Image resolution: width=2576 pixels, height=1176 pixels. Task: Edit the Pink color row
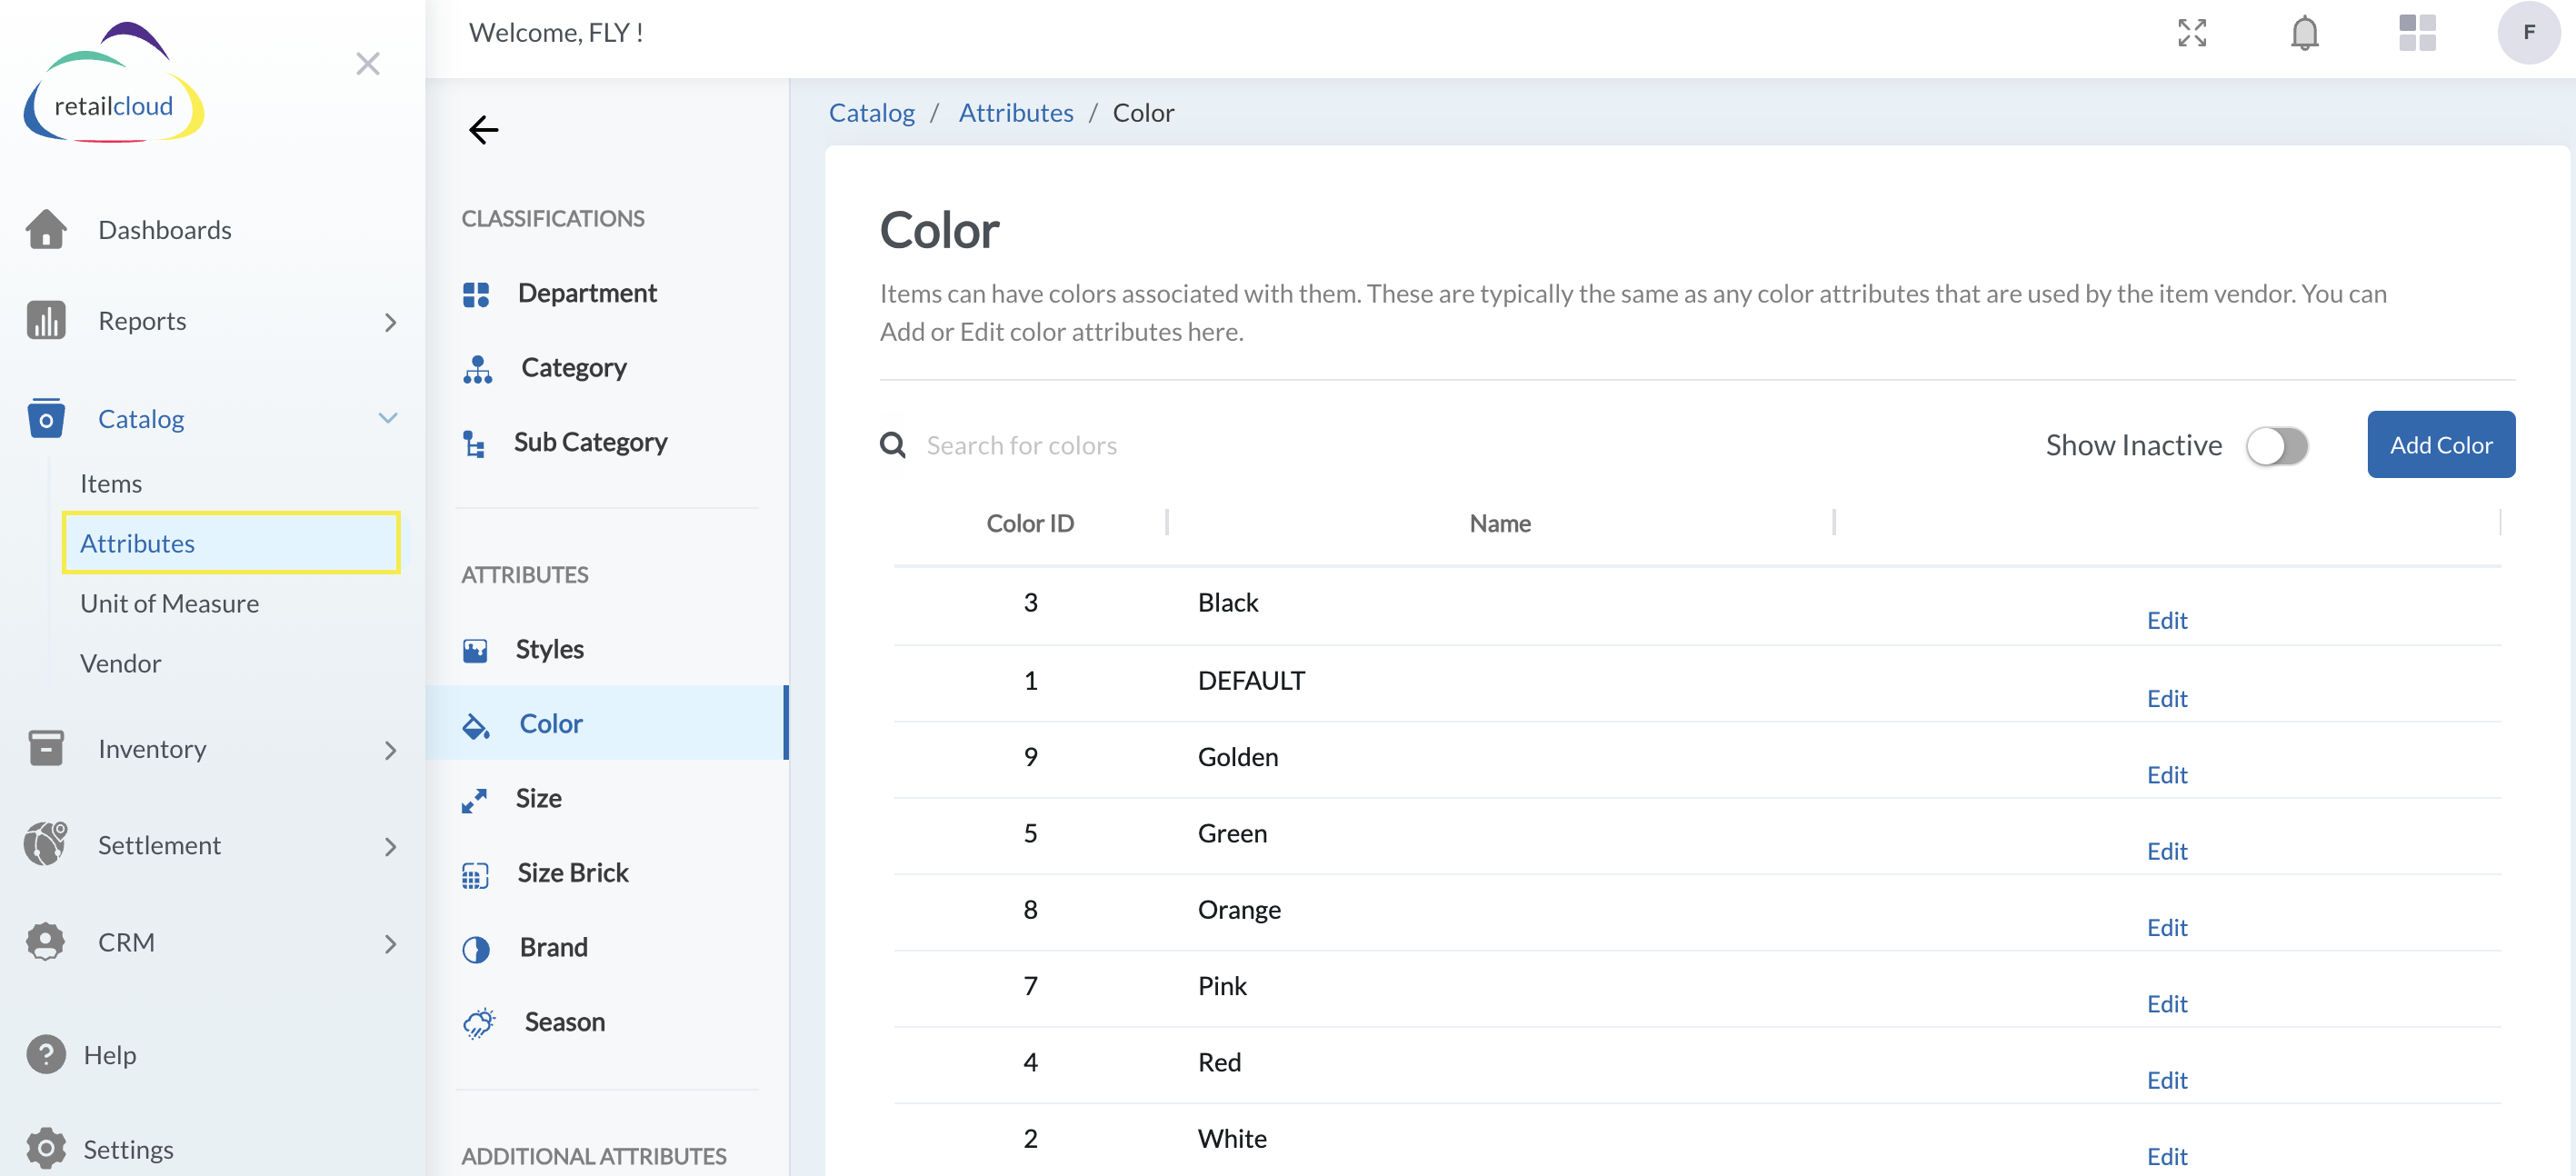2166,1004
